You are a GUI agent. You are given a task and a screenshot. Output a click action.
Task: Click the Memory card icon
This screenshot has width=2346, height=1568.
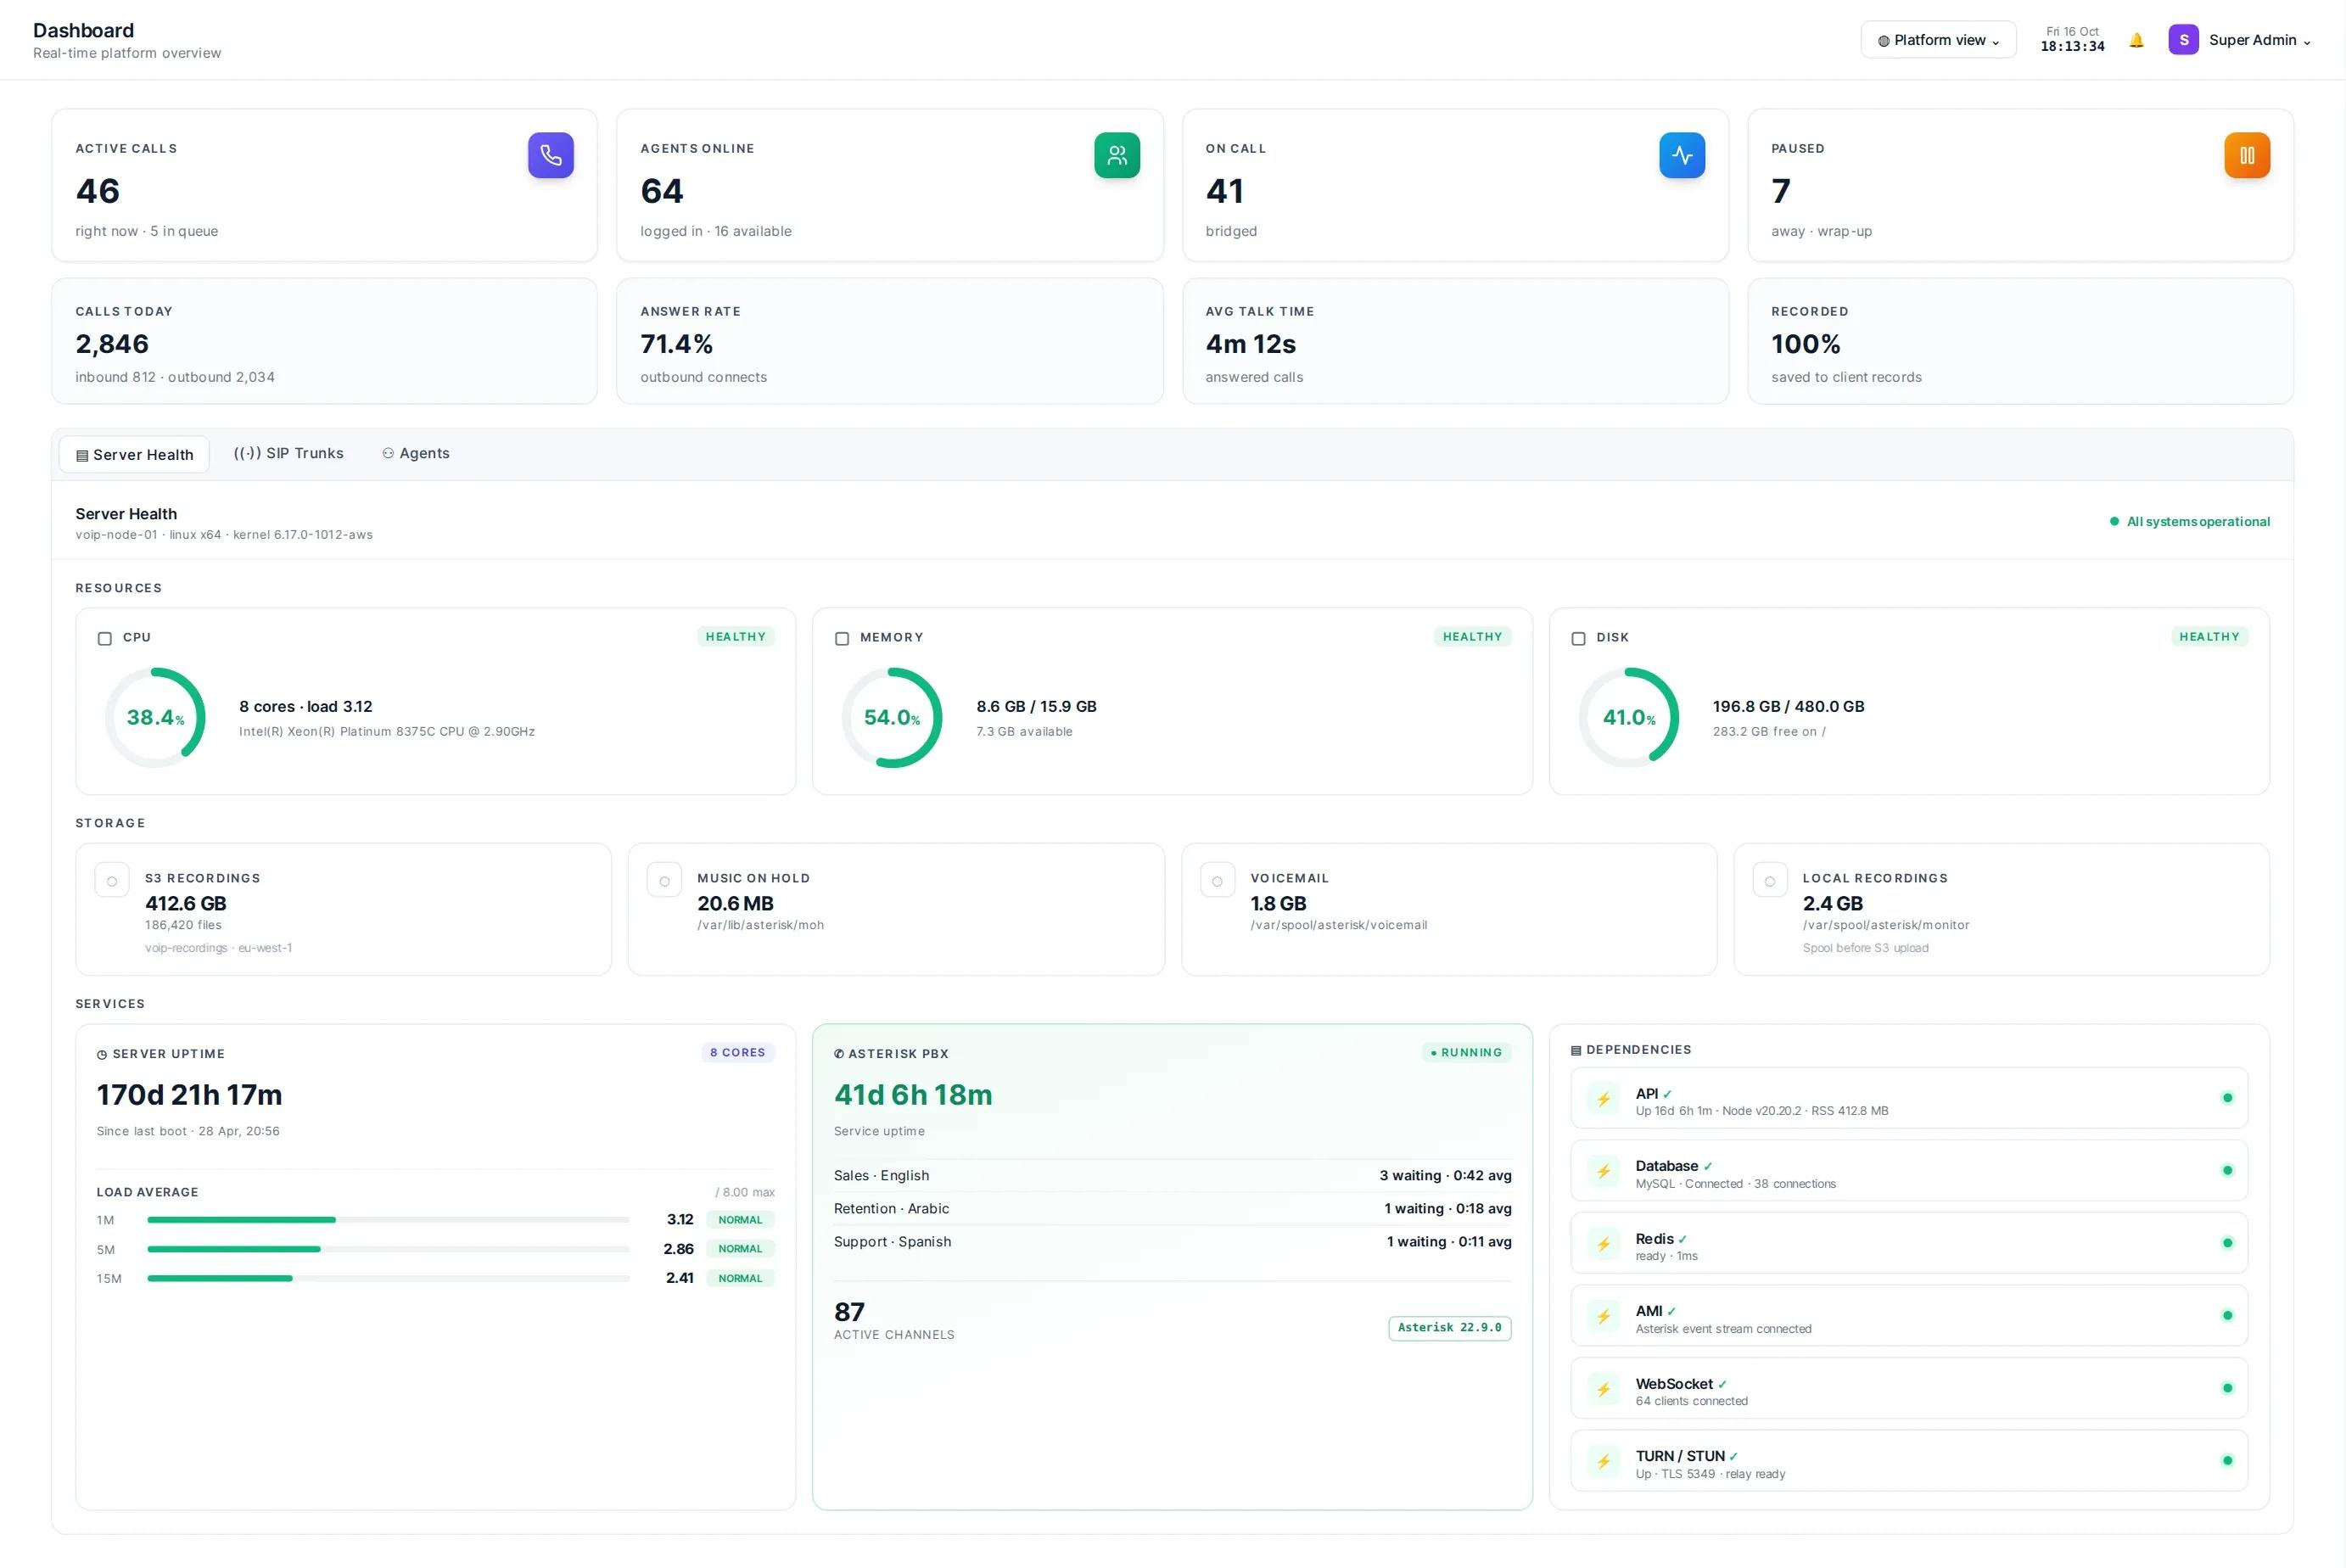tap(842, 638)
